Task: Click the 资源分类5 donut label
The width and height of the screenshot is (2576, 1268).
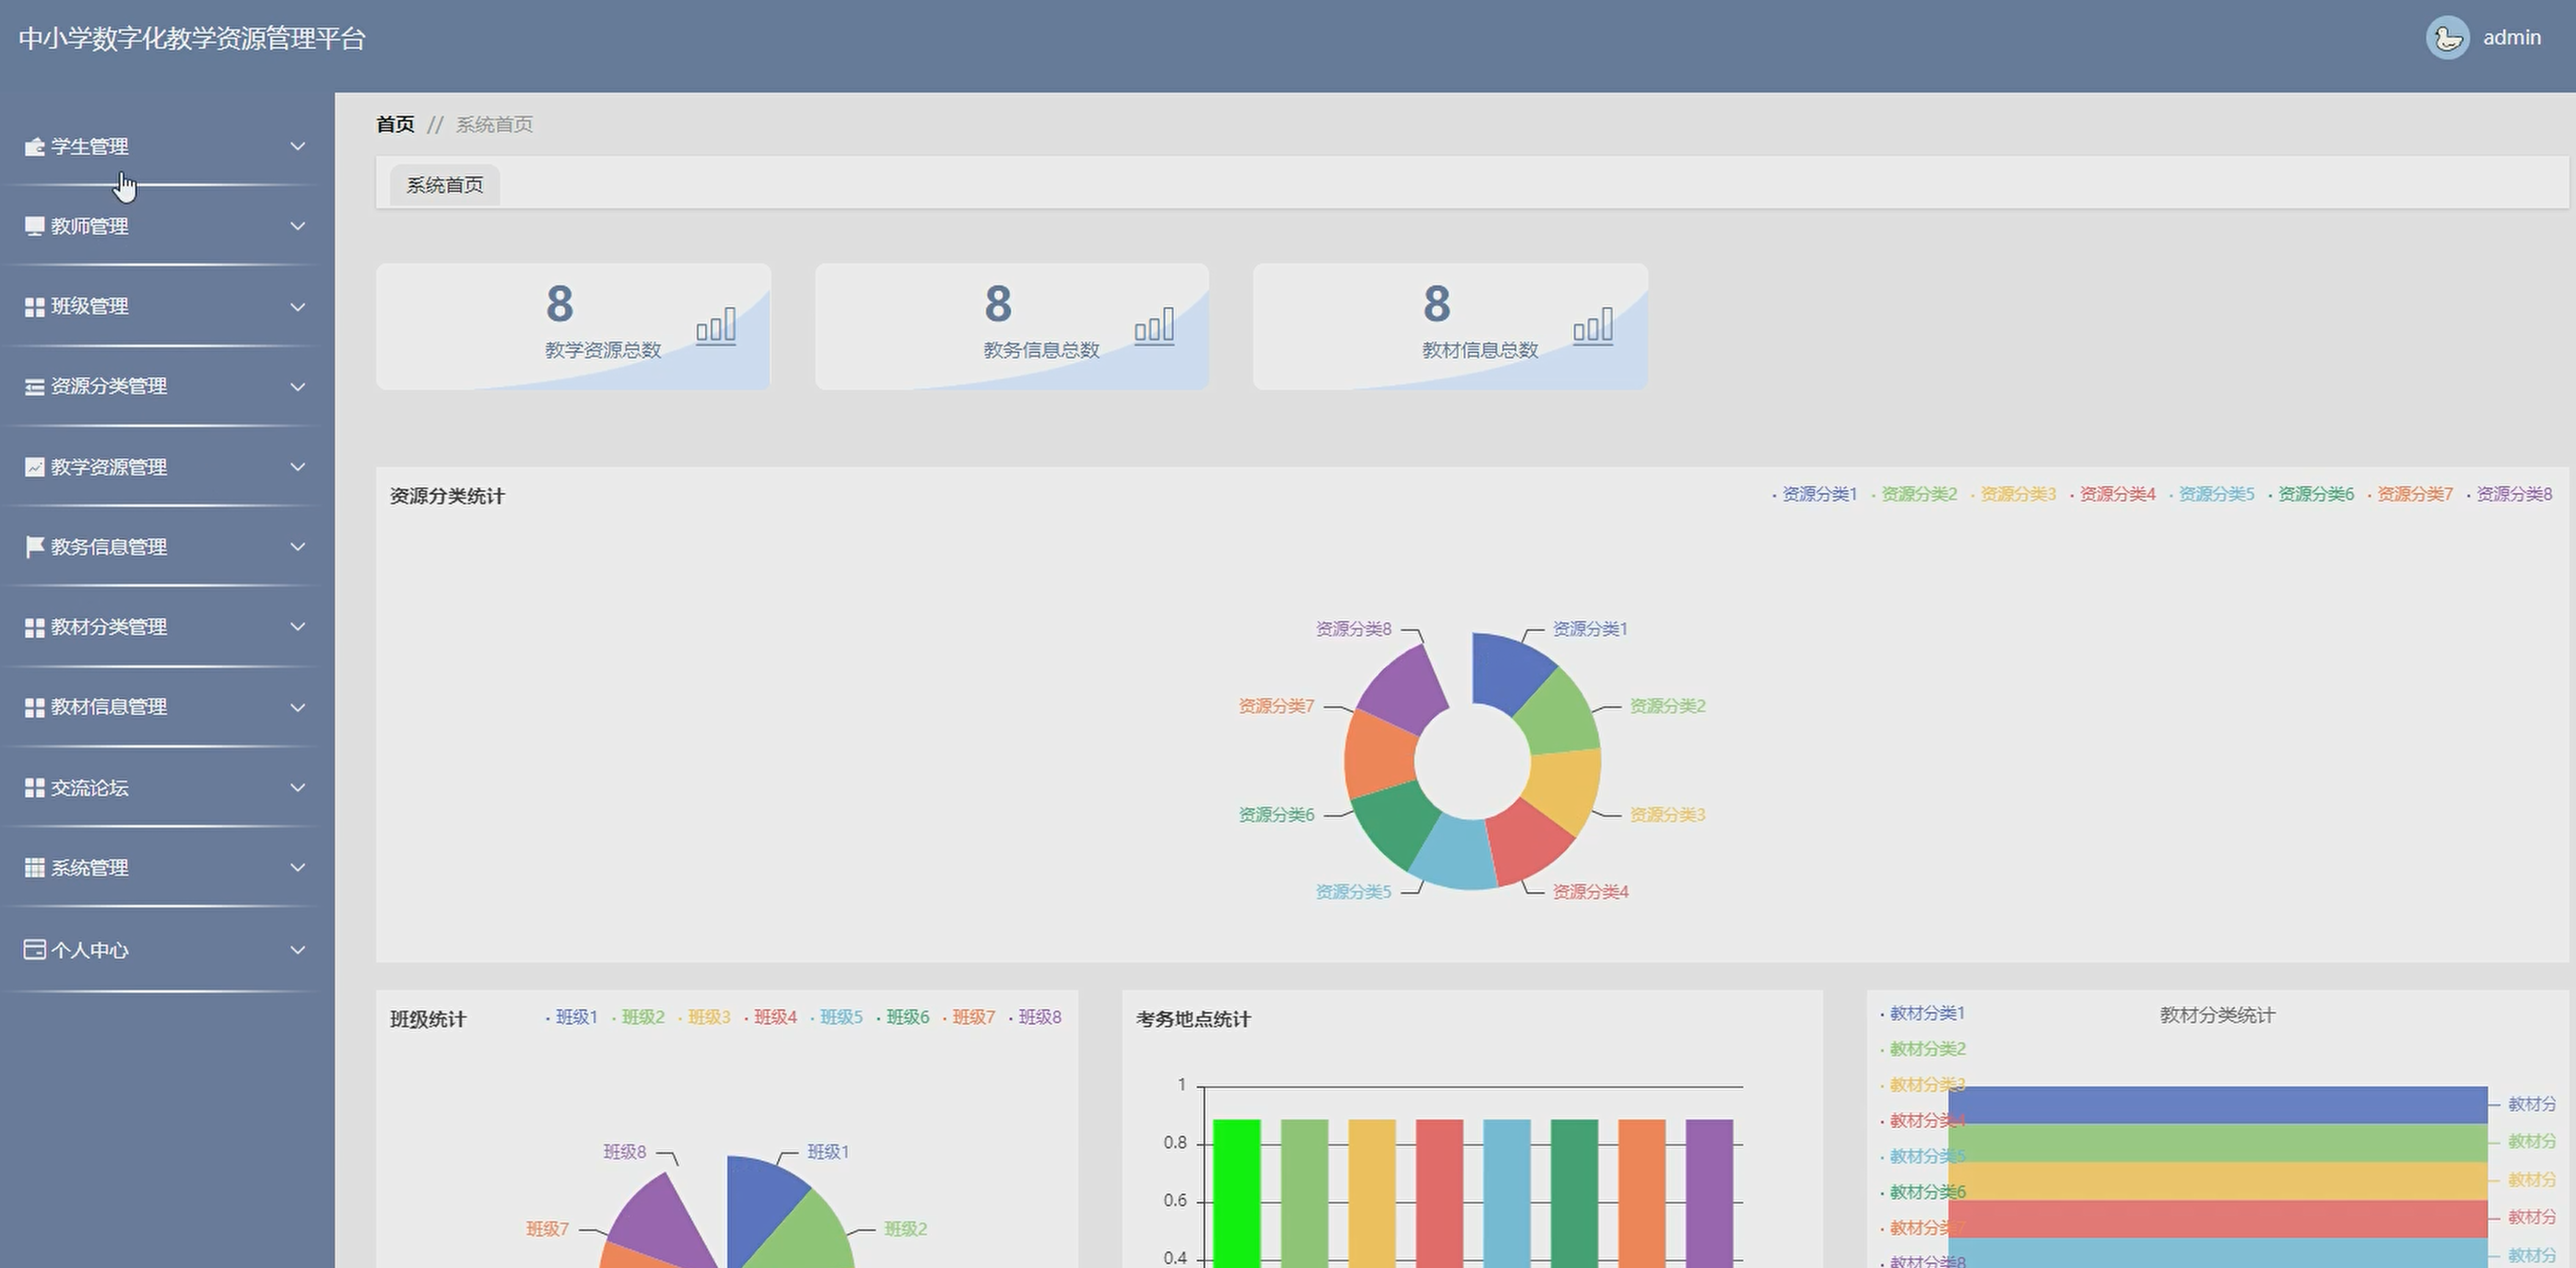Action: (1353, 891)
